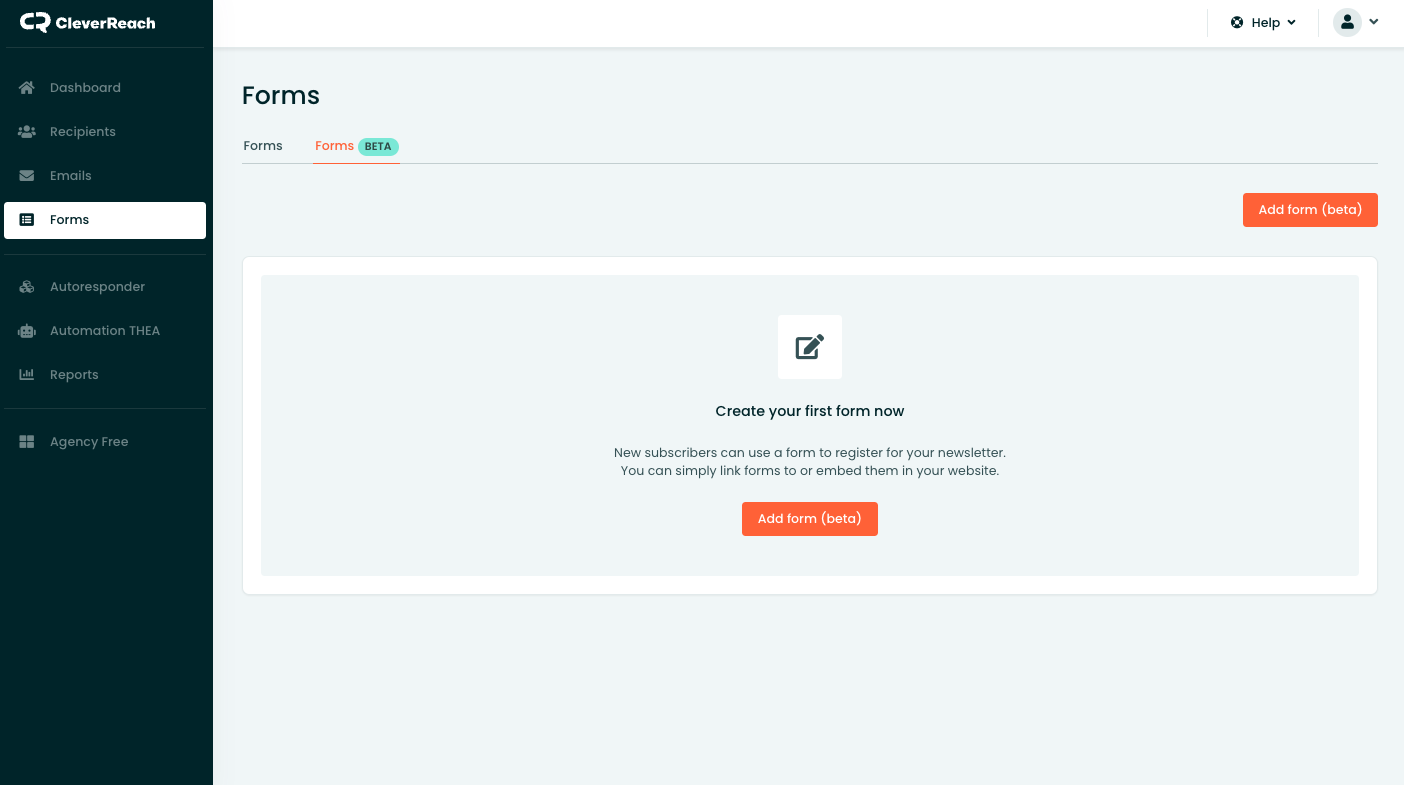Click the Help lifebuoy icon
This screenshot has height=785, width=1404.
[x=1237, y=22]
